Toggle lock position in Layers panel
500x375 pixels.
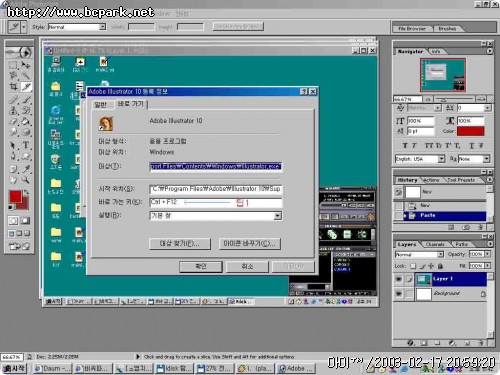click(x=431, y=266)
